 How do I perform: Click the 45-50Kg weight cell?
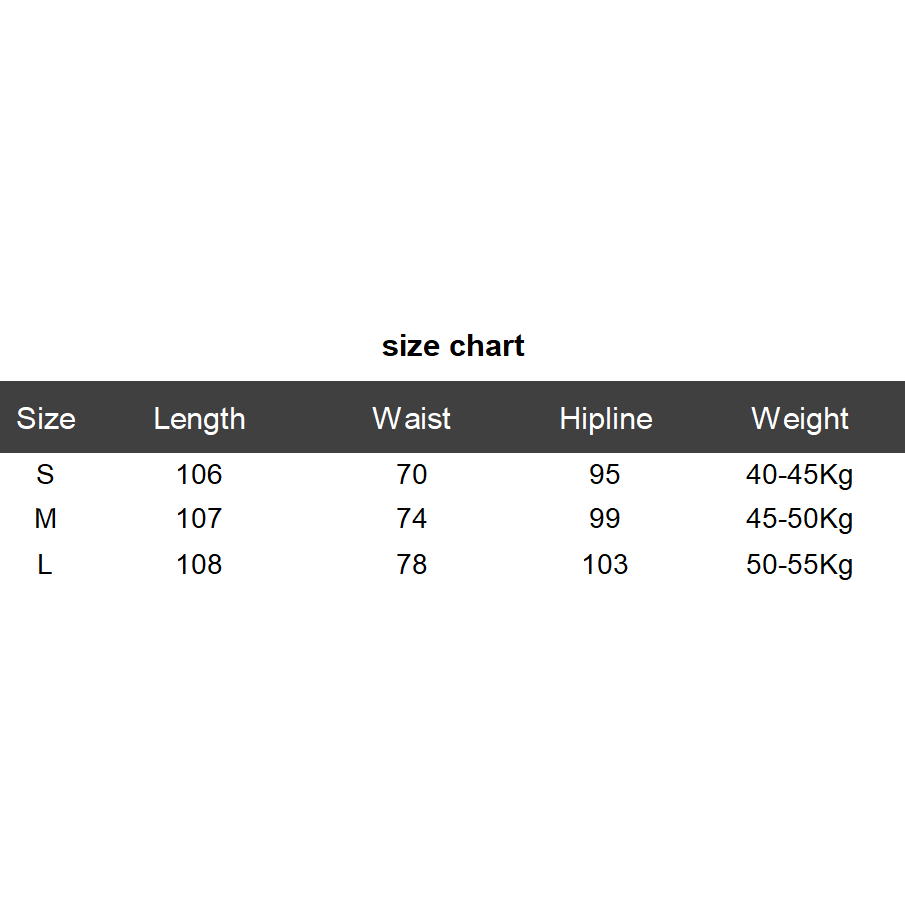[x=799, y=519]
